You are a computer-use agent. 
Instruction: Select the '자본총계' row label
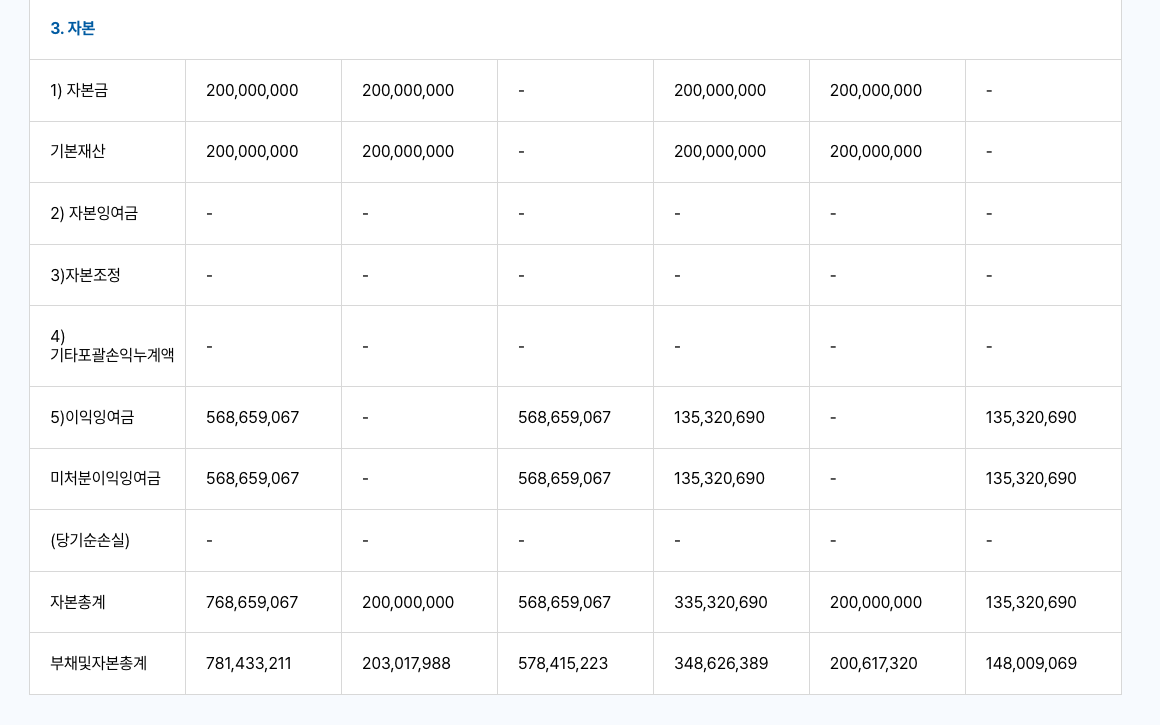tap(78, 603)
